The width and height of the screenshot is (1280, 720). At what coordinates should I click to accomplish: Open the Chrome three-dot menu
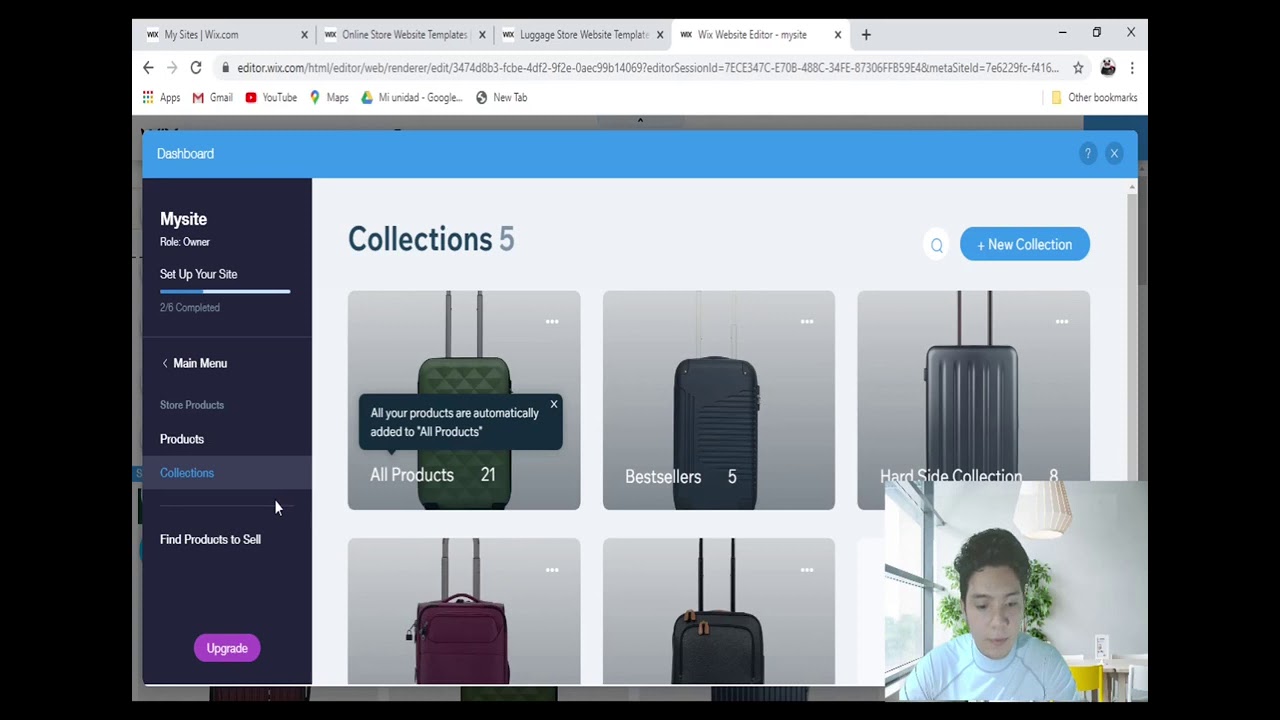click(x=1132, y=68)
